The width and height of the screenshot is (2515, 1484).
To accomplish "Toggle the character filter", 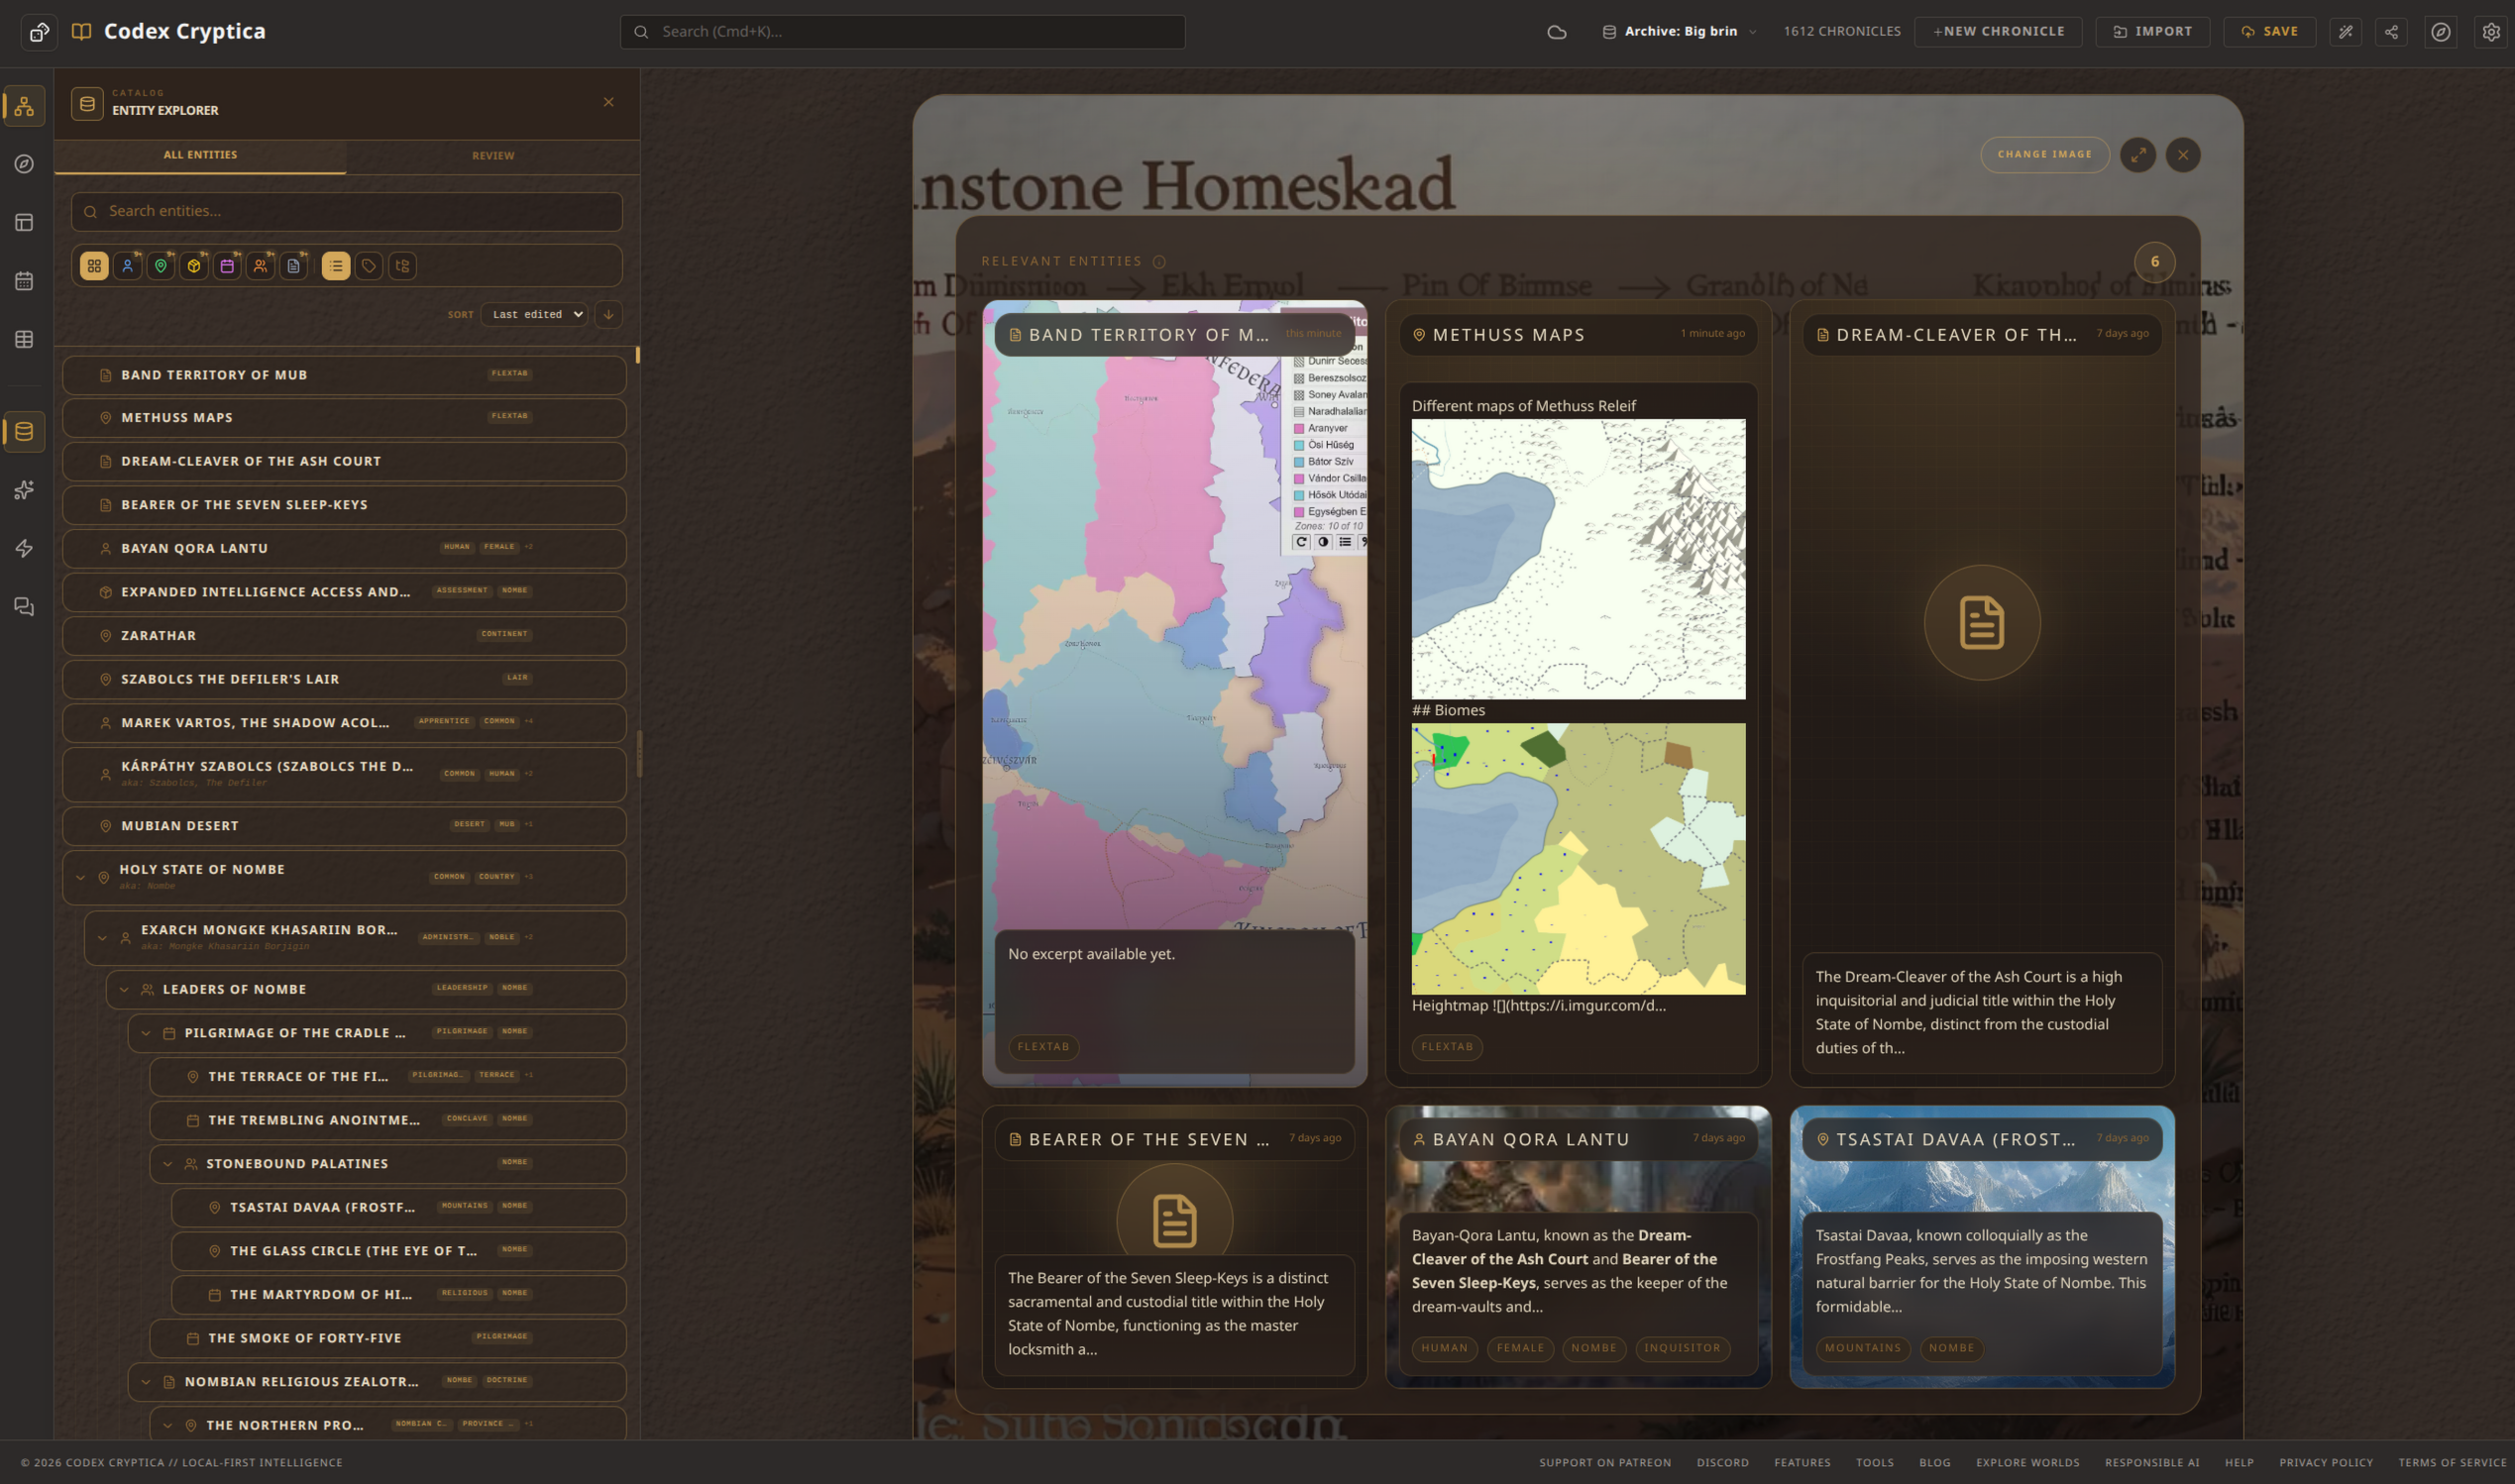I will pos(127,266).
